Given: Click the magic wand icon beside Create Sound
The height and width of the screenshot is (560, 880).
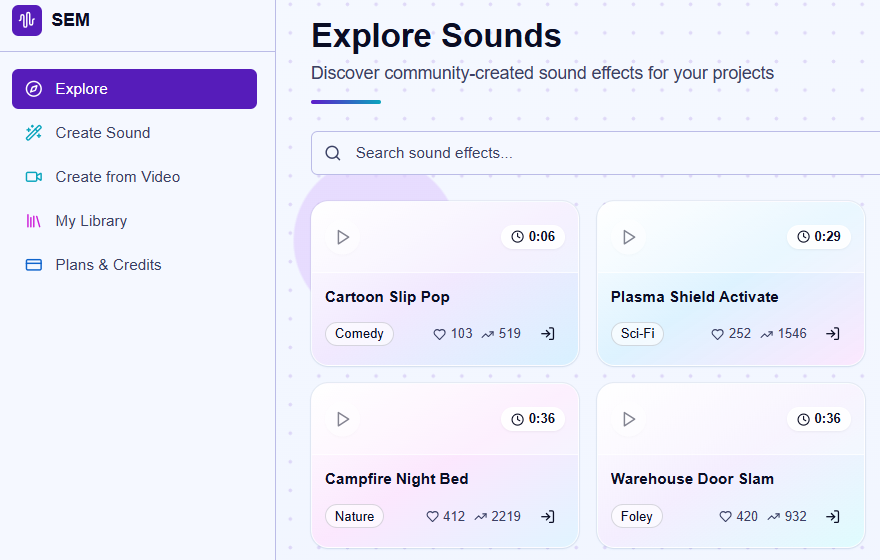Looking at the screenshot, I should coord(34,133).
